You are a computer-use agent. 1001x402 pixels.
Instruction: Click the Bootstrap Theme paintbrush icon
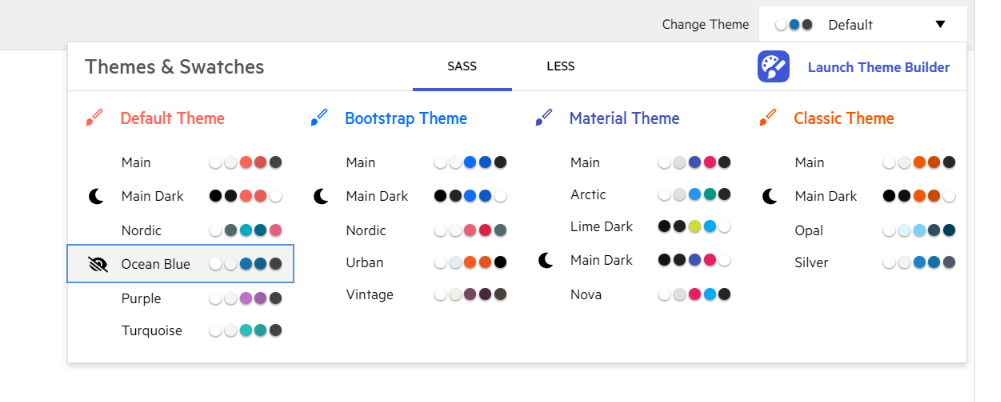tap(319, 118)
